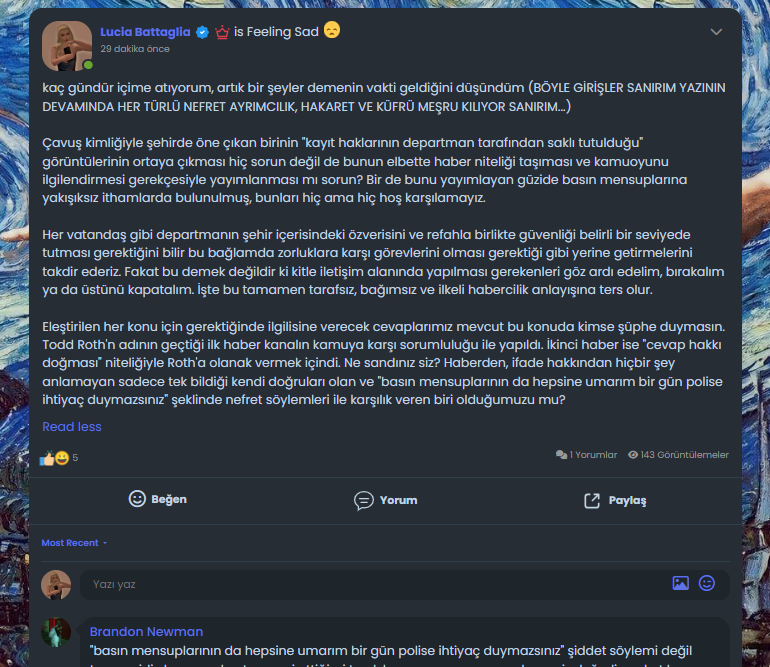The width and height of the screenshot is (770, 667).
Task: Collapse post with Read less
Action: [x=72, y=427]
